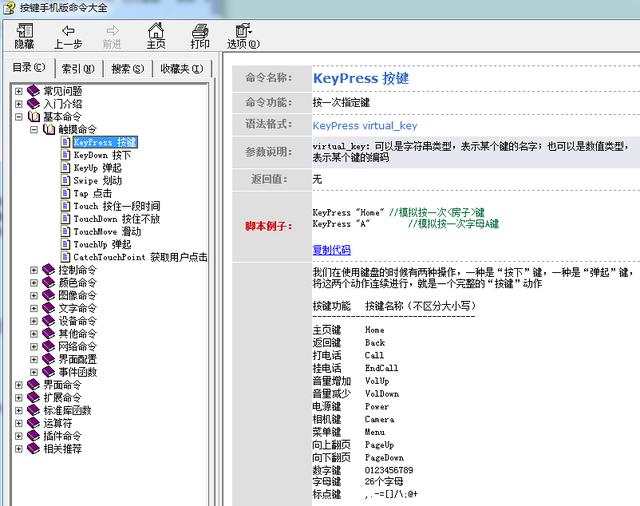Click the help file icon in the title bar
The image size is (640, 506).
(x=9, y=7)
